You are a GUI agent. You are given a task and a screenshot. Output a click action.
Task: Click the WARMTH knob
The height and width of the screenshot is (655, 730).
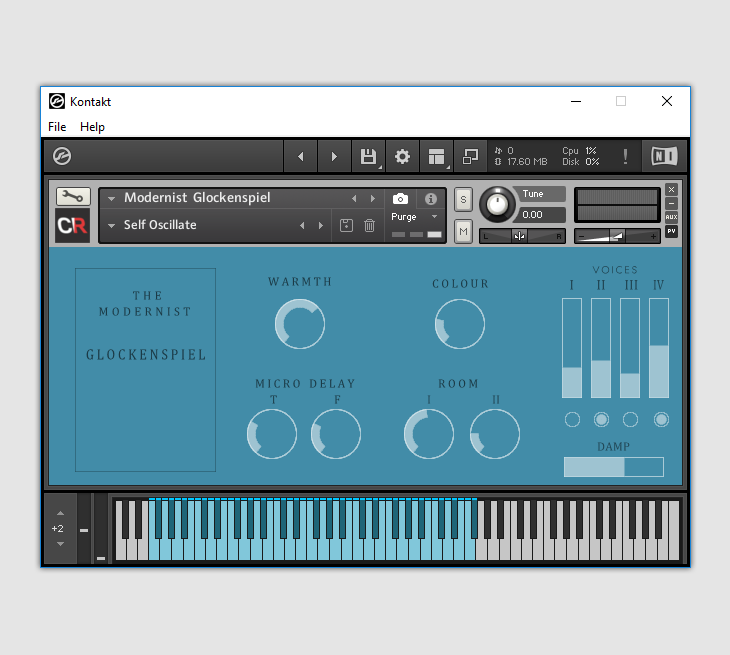click(300, 324)
